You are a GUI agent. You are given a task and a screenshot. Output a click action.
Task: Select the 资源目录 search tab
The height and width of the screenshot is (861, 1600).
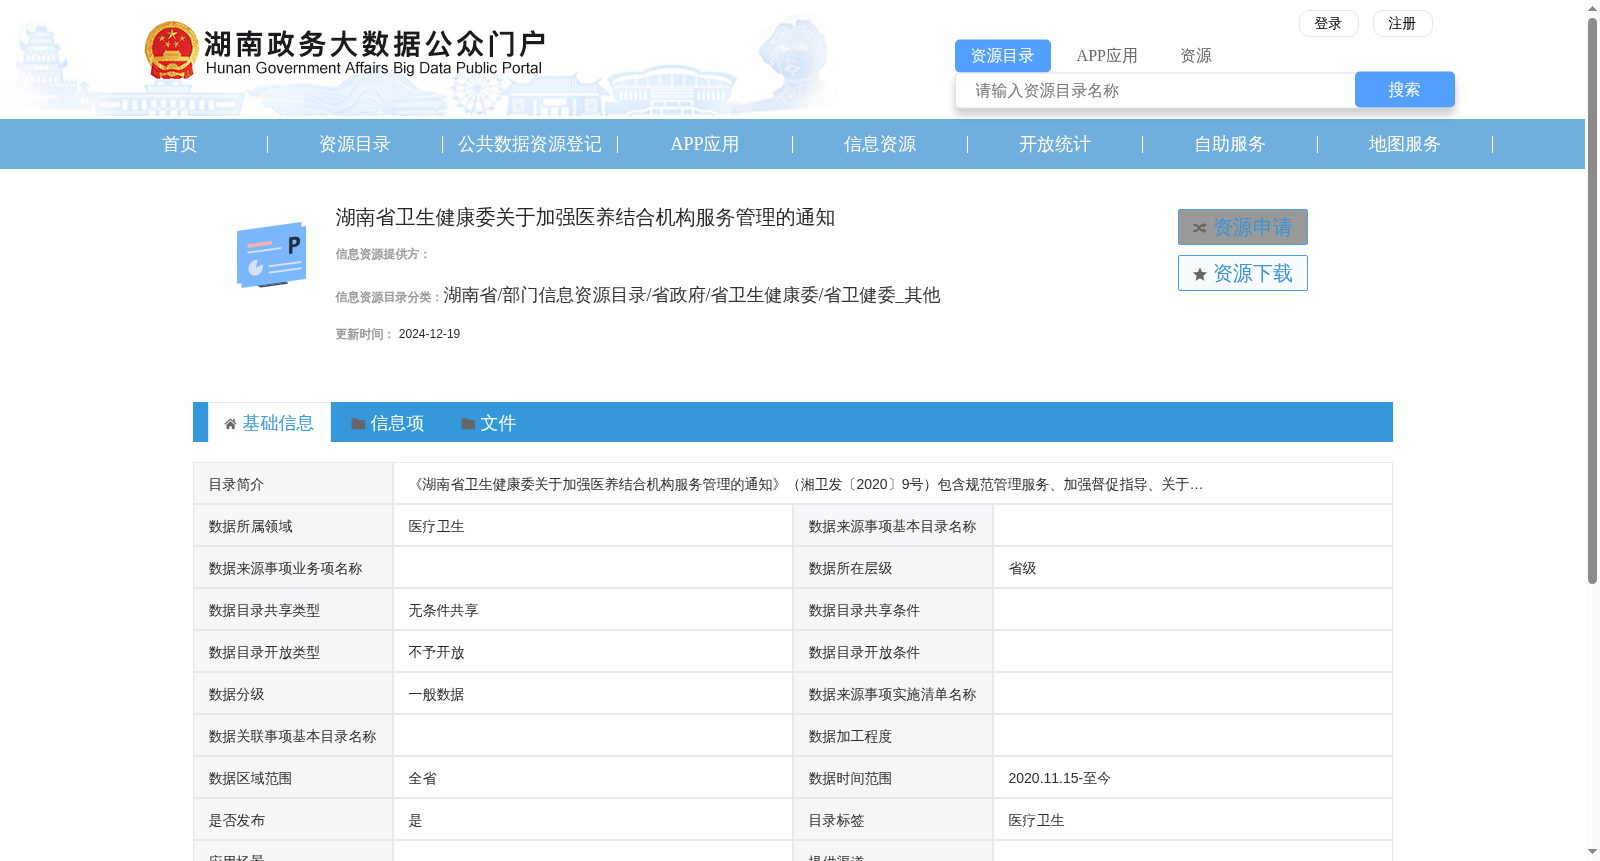1002,56
